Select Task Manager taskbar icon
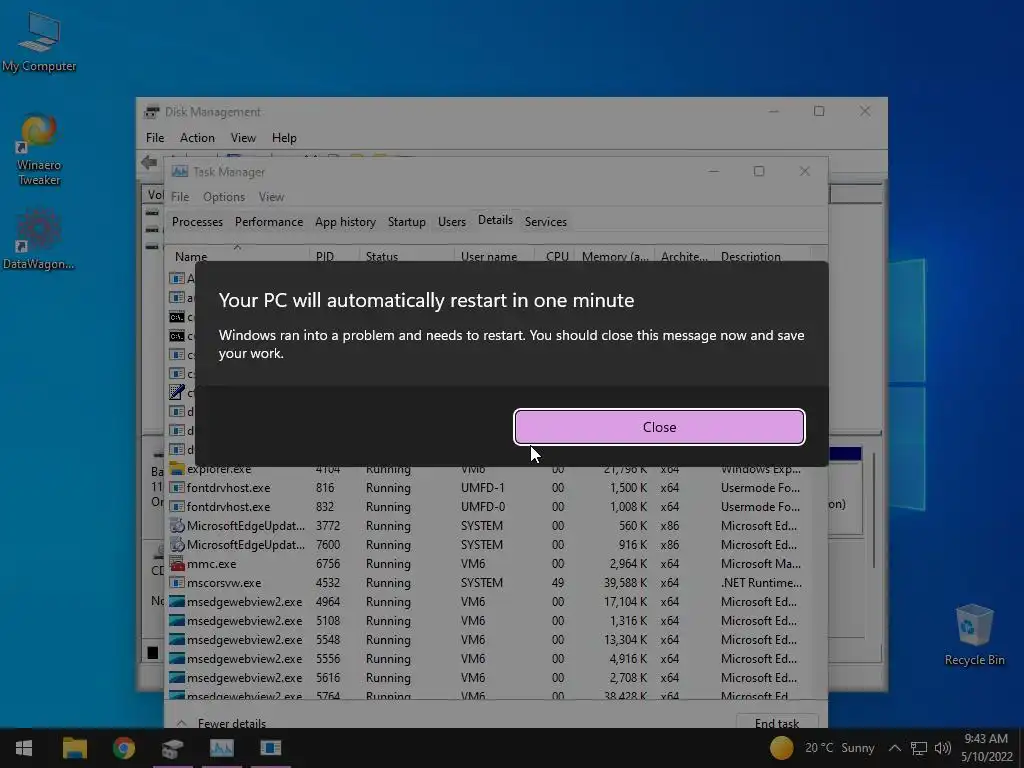 coord(221,748)
